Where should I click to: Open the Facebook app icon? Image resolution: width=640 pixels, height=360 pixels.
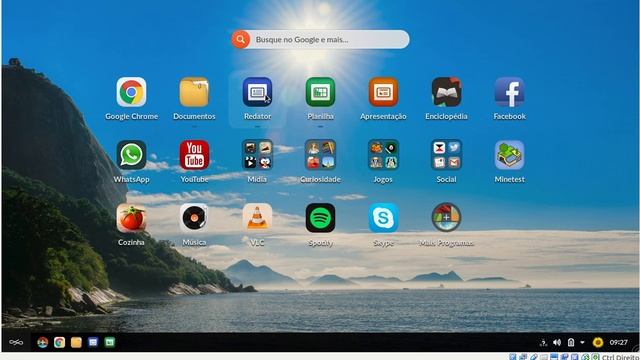[x=509, y=92]
